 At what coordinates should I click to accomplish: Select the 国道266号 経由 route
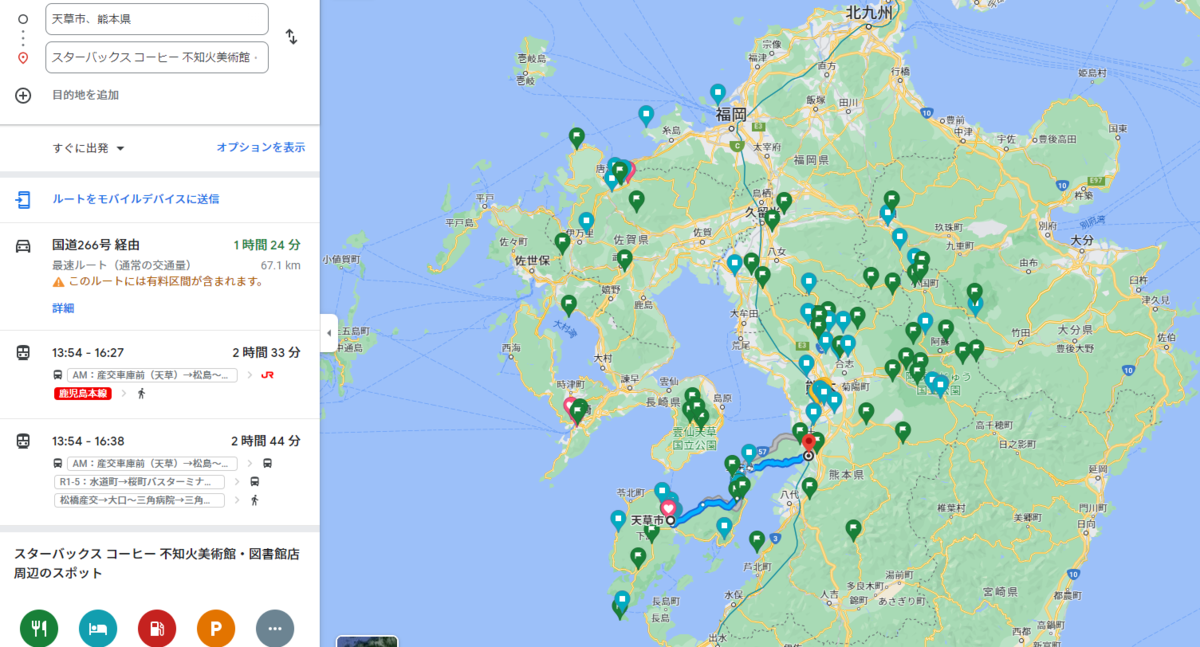(x=160, y=275)
